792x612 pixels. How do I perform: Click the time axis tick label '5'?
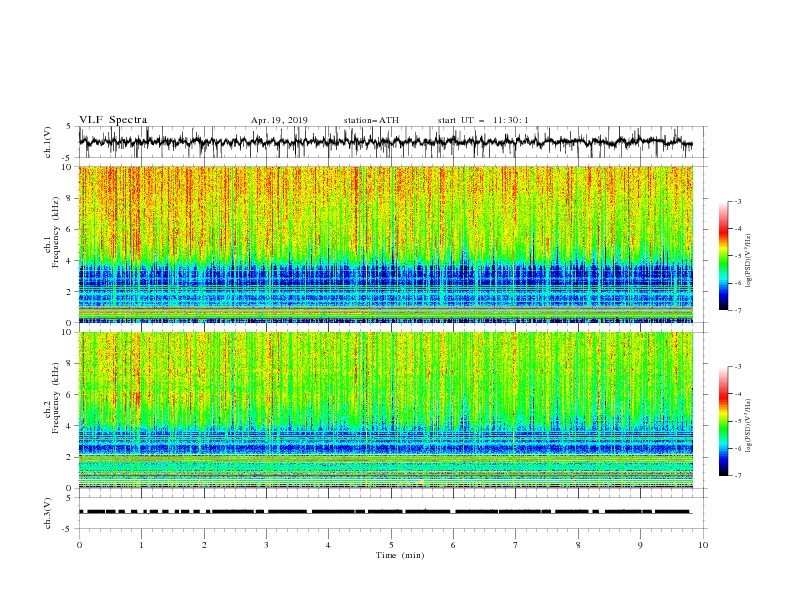tap(391, 545)
